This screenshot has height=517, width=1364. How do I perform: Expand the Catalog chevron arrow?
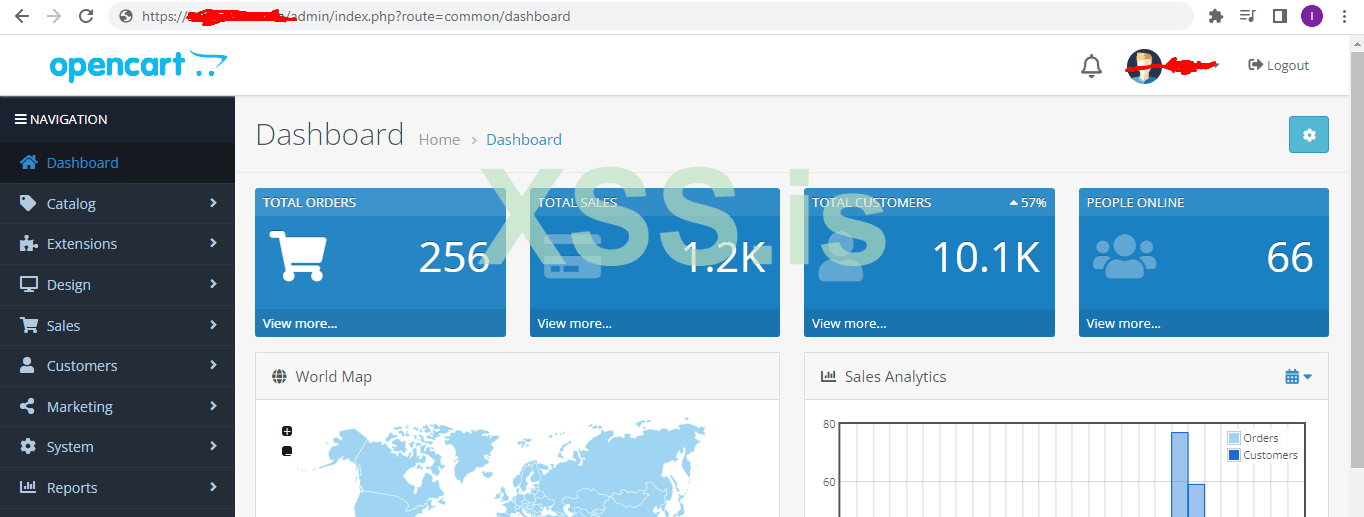click(x=213, y=203)
